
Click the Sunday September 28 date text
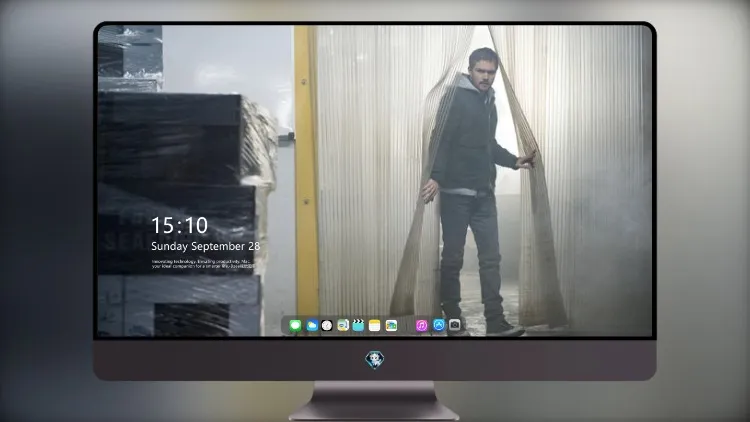coord(206,246)
